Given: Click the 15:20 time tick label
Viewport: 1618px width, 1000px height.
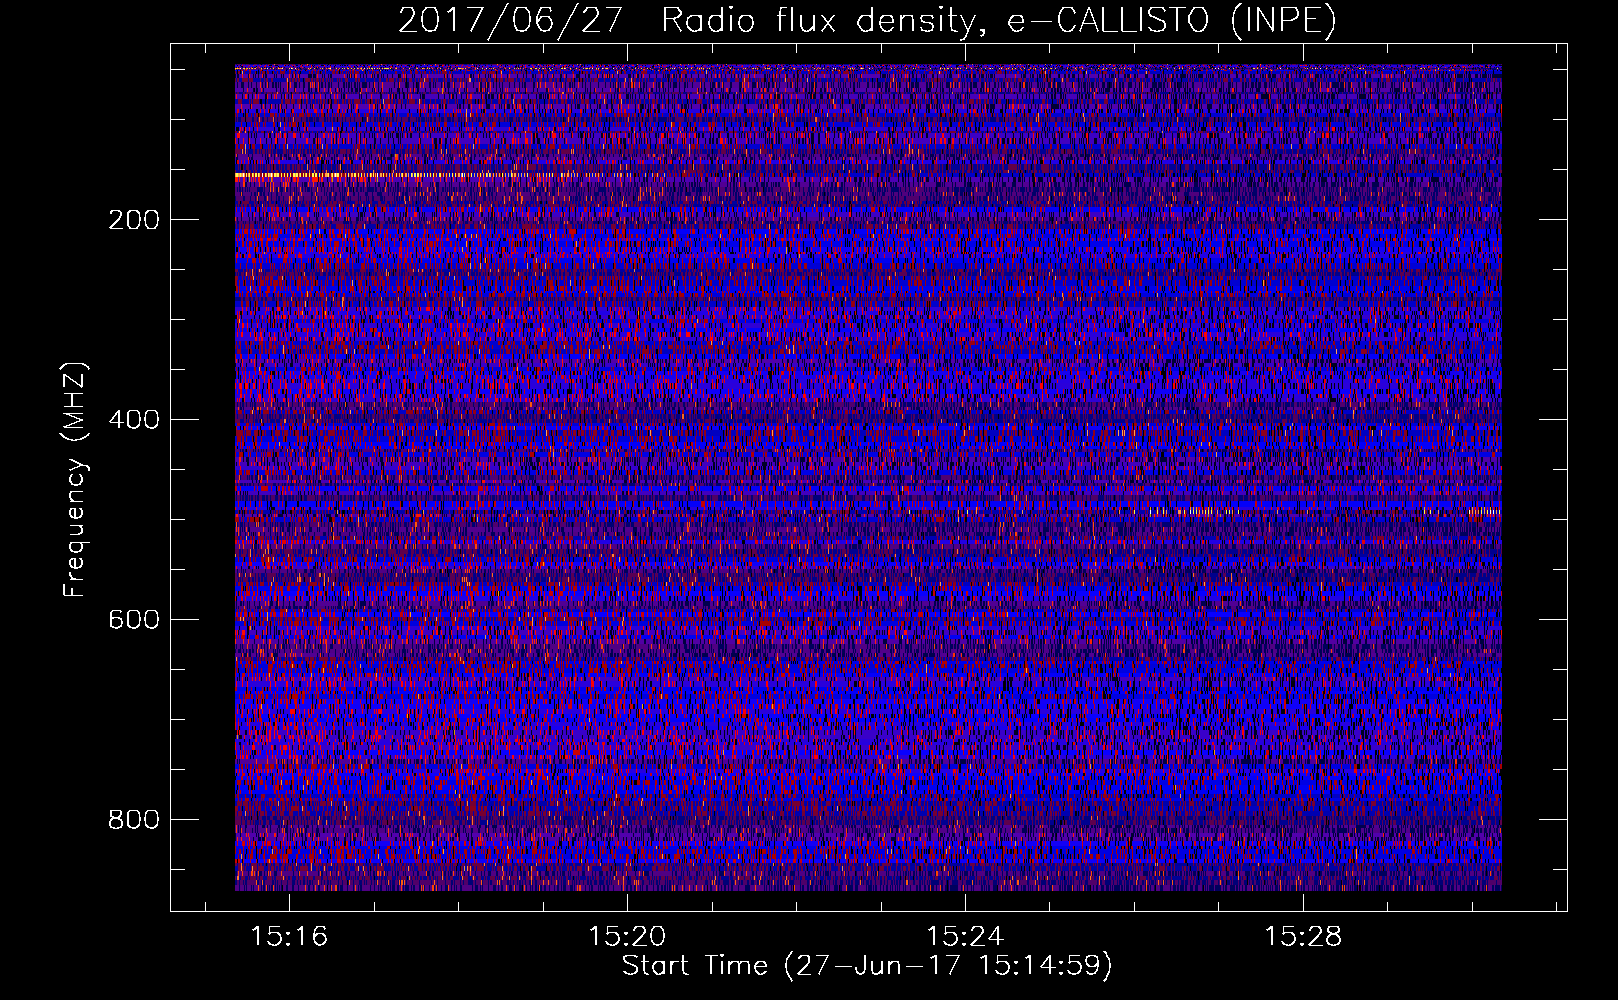Looking at the screenshot, I should click(627, 937).
